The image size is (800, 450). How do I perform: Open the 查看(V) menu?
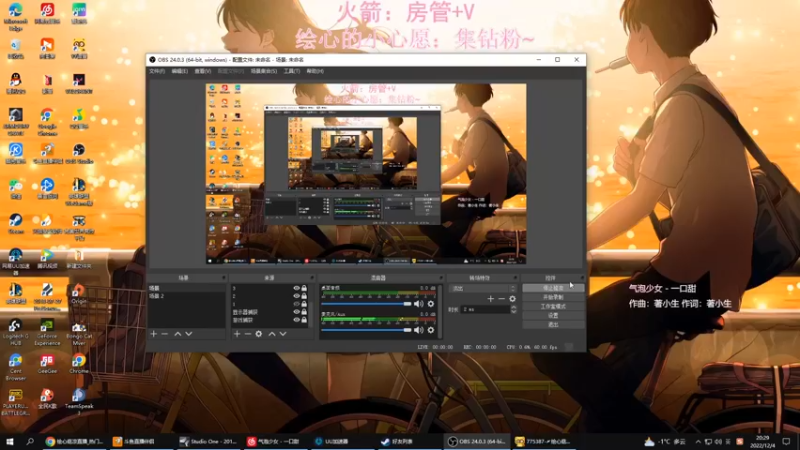tap(203, 71)
